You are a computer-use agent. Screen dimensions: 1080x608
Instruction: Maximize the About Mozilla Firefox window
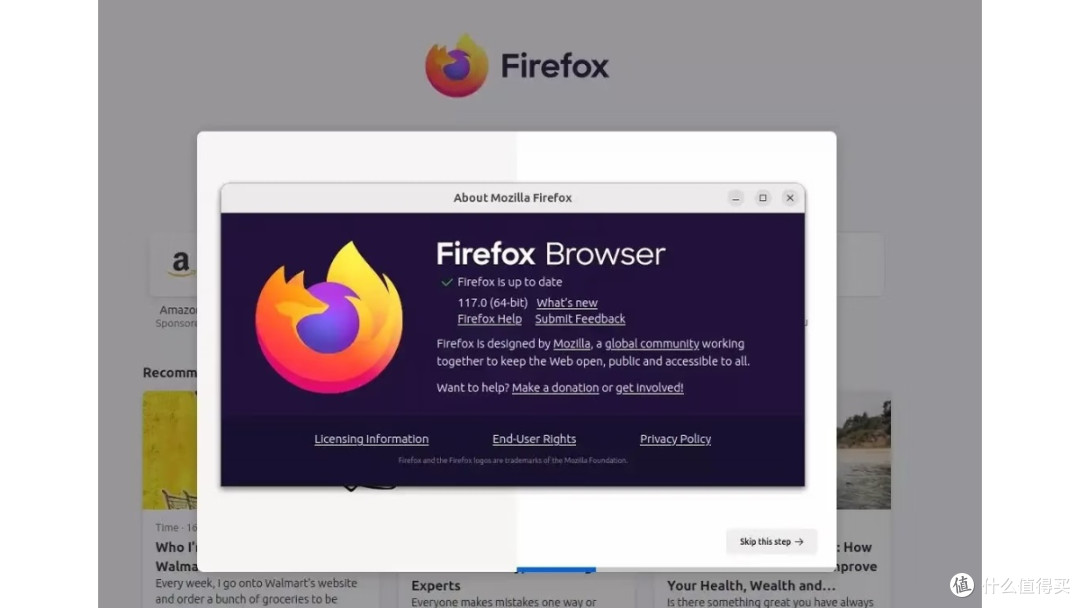[x=762, y=198]
